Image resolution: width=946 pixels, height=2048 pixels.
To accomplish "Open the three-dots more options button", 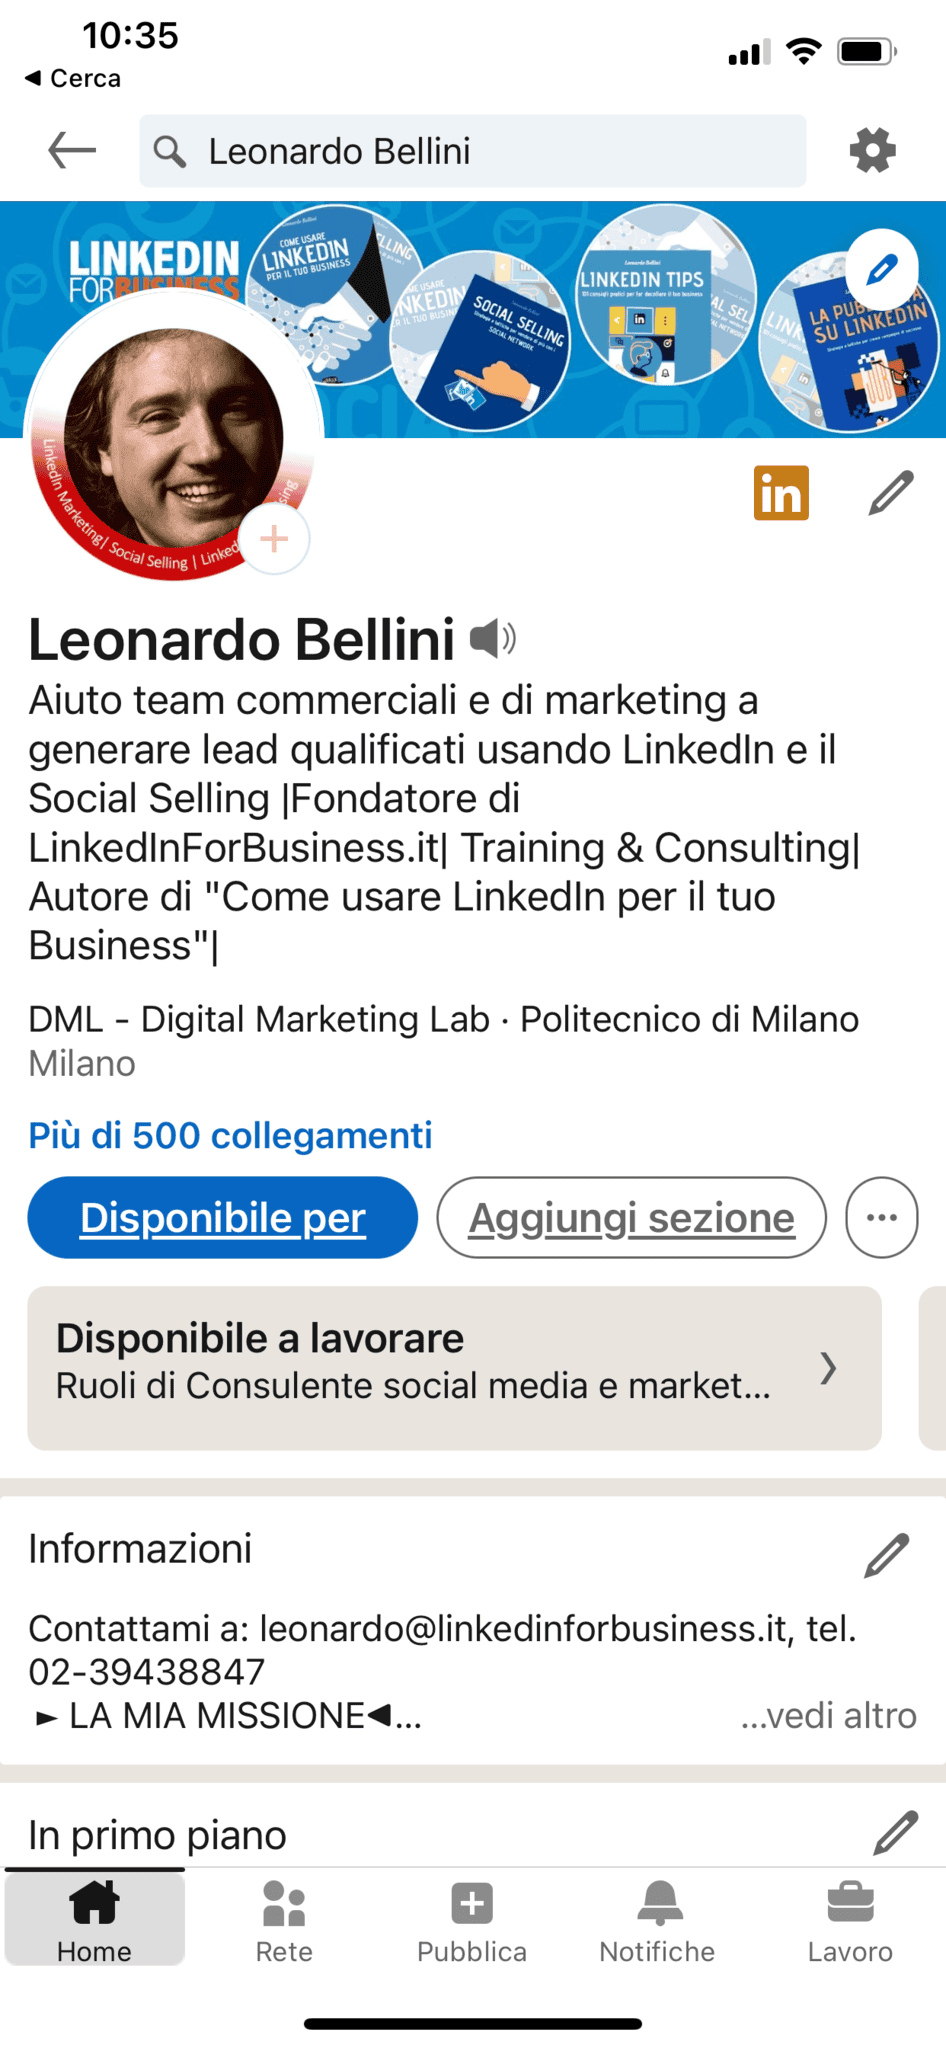I will point(881,1217).
